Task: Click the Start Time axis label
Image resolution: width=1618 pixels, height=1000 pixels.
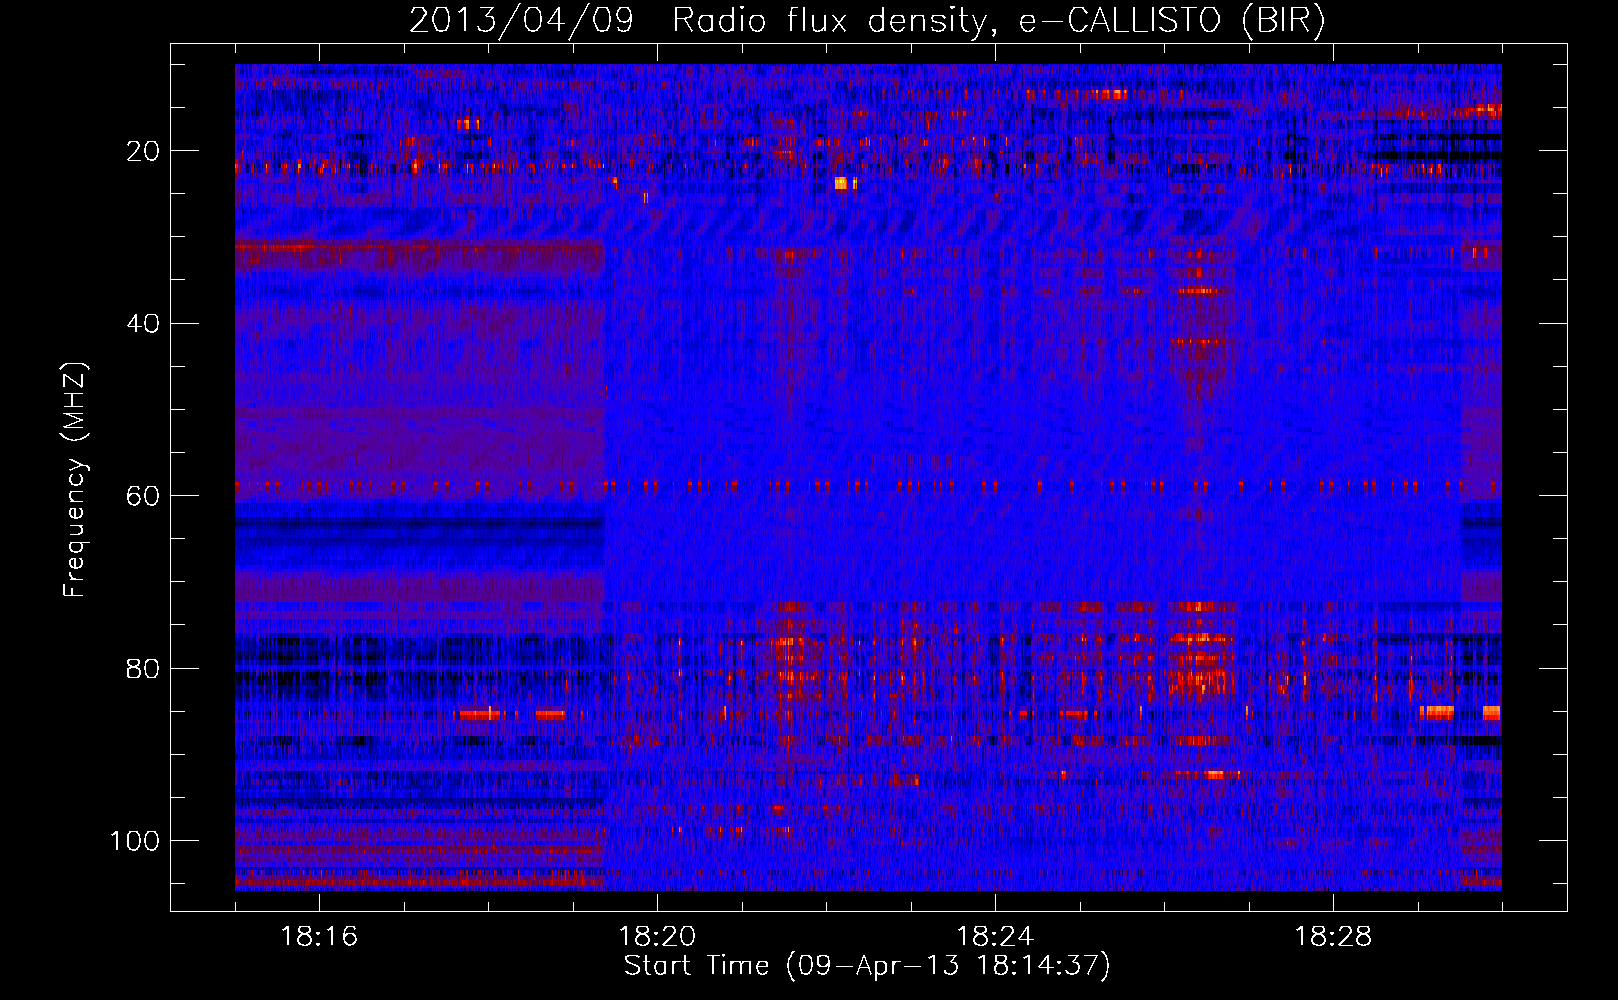Action: 867,966
